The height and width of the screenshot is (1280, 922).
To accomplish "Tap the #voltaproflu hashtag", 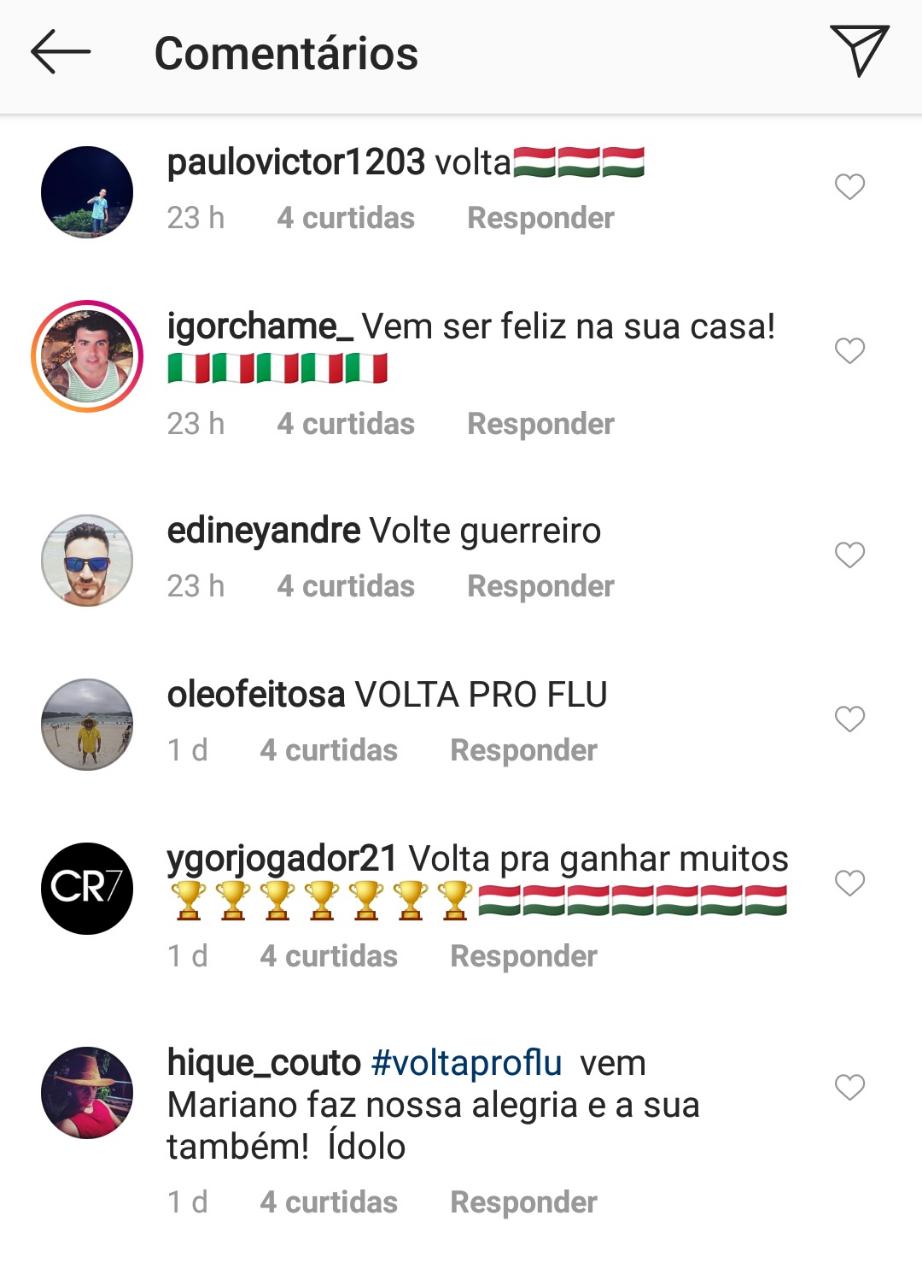I will pos(466,1063).
